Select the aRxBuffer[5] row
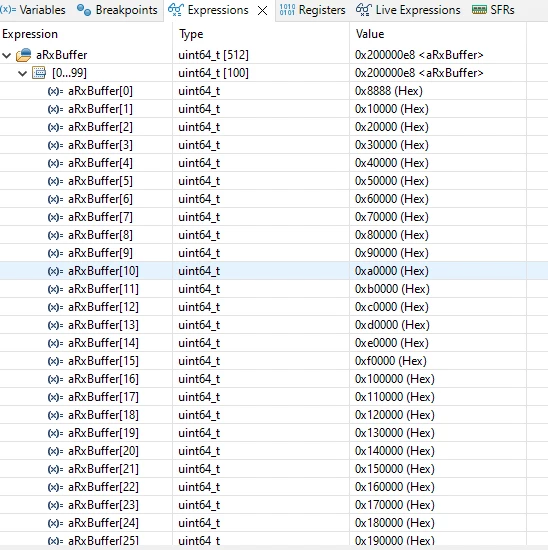The width and height of the screenshot is (548, 550). (x=274, y=181)
